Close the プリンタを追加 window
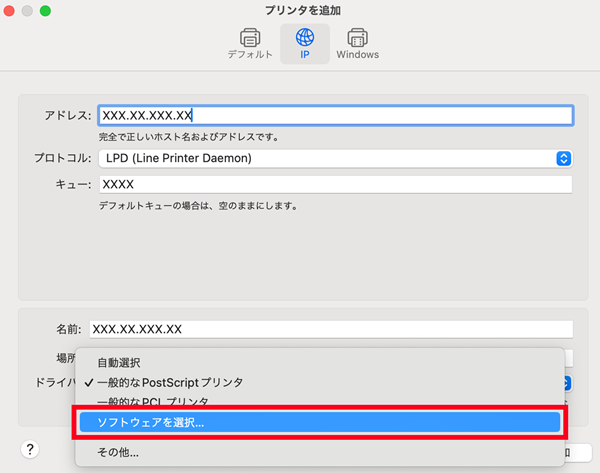This screenshot has width=600, height=473. pos(11,11)
